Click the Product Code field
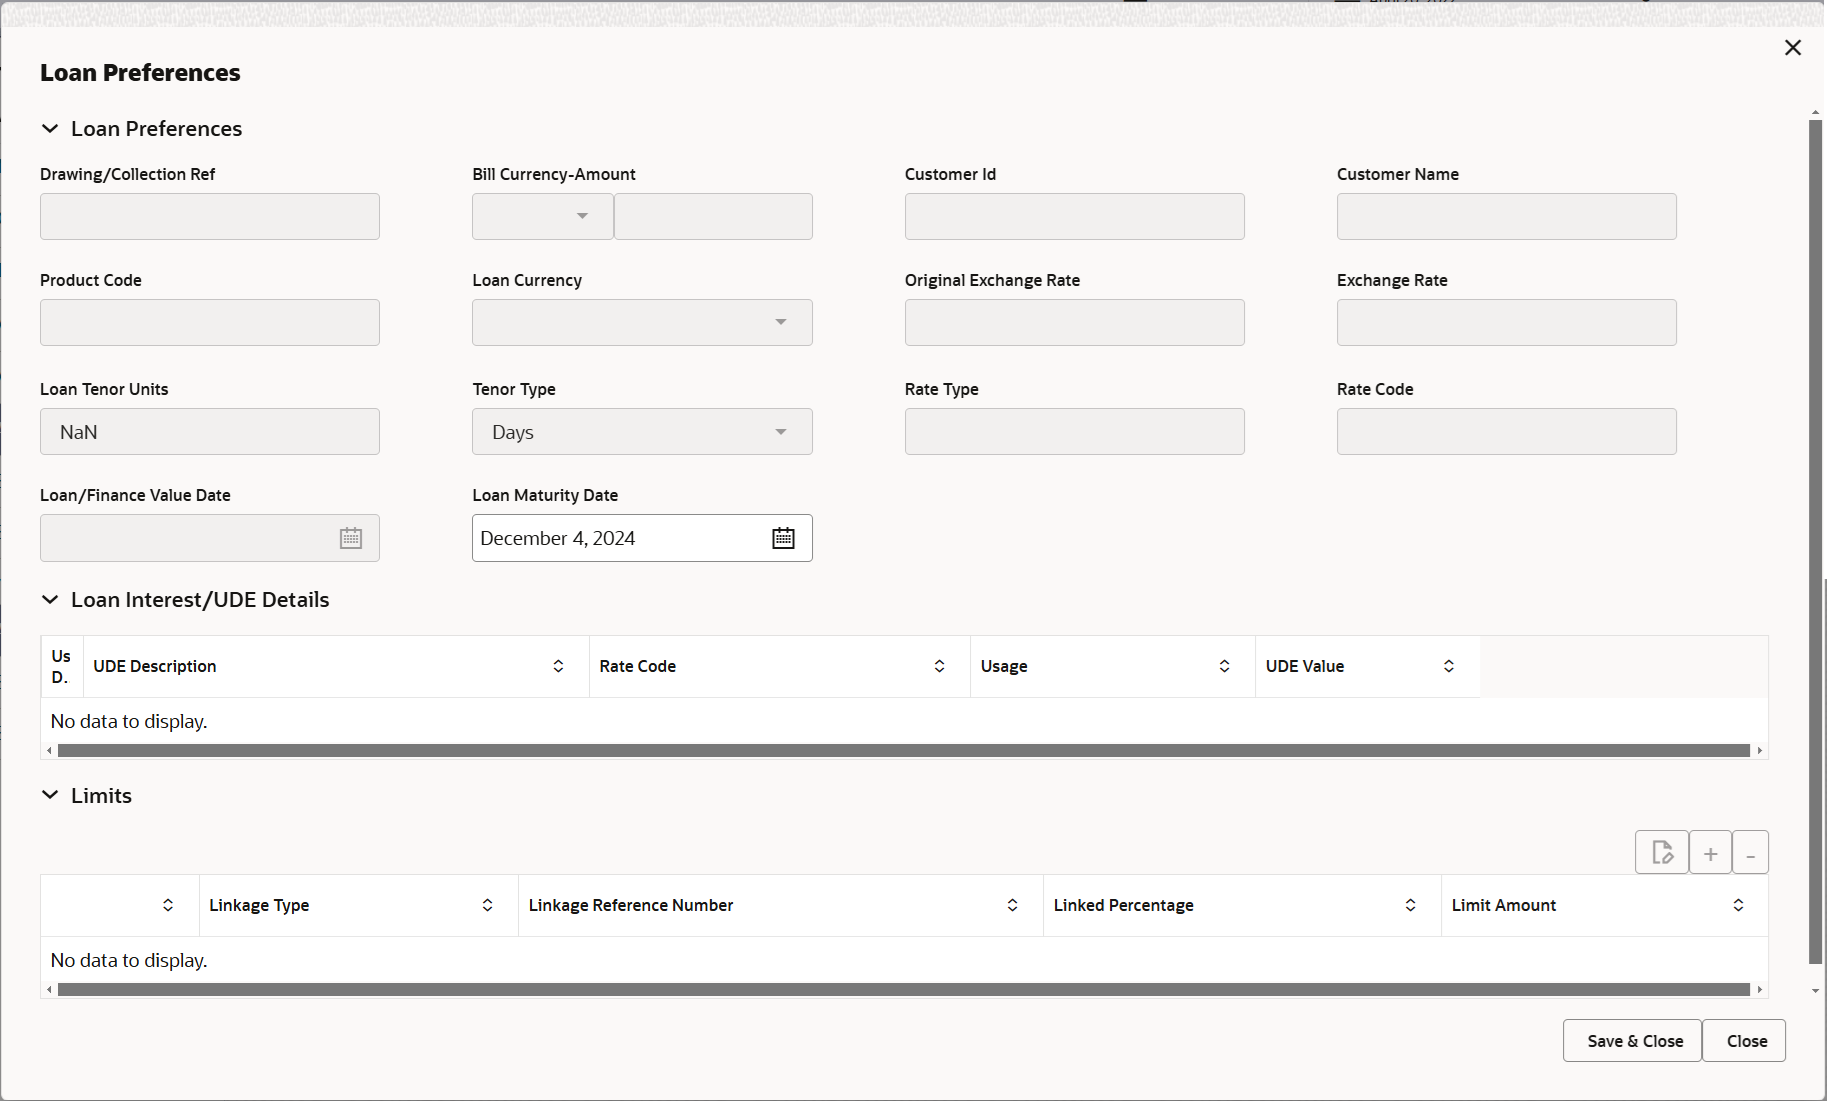This screenshot has height=1101, width=1827. click(x=210, y=322)
